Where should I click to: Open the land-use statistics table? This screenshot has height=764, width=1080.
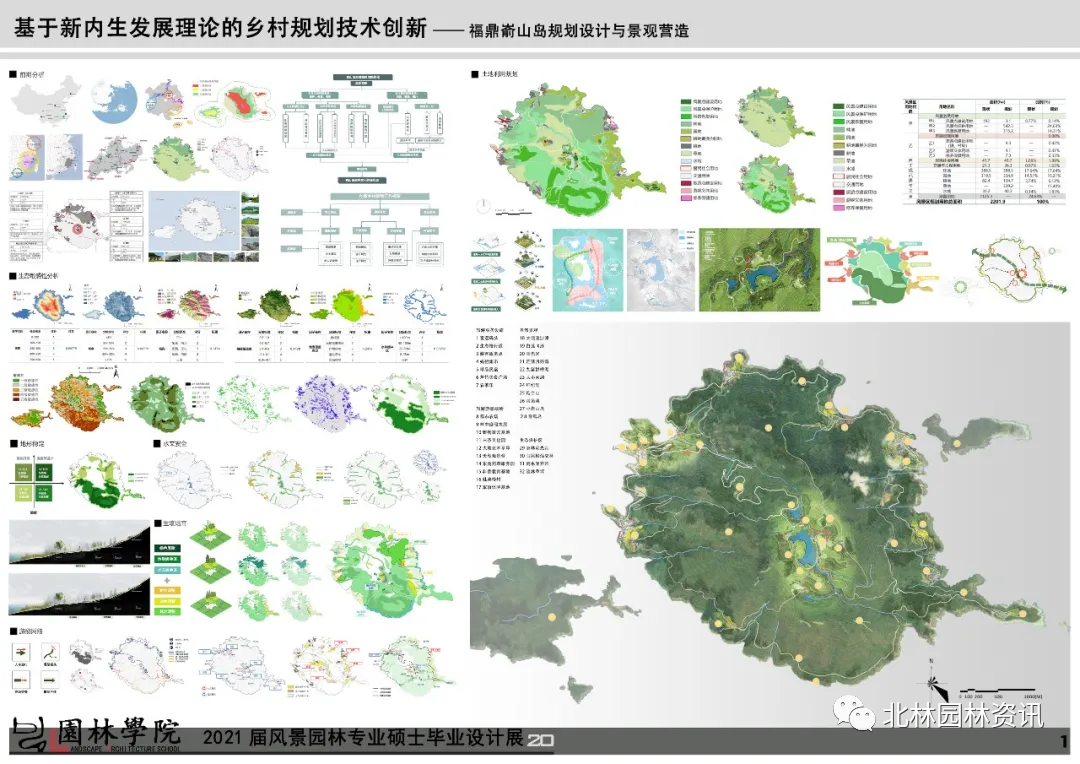[x=982, y=152]
